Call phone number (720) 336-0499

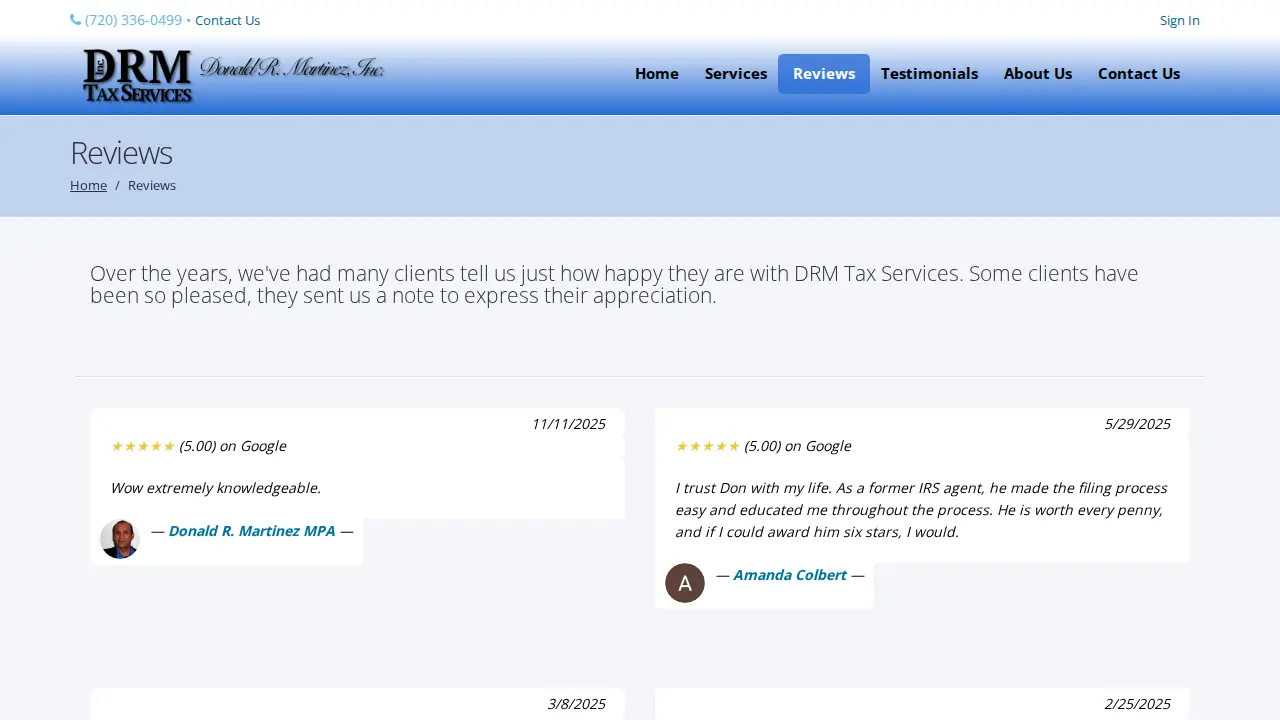pos(133,20)
